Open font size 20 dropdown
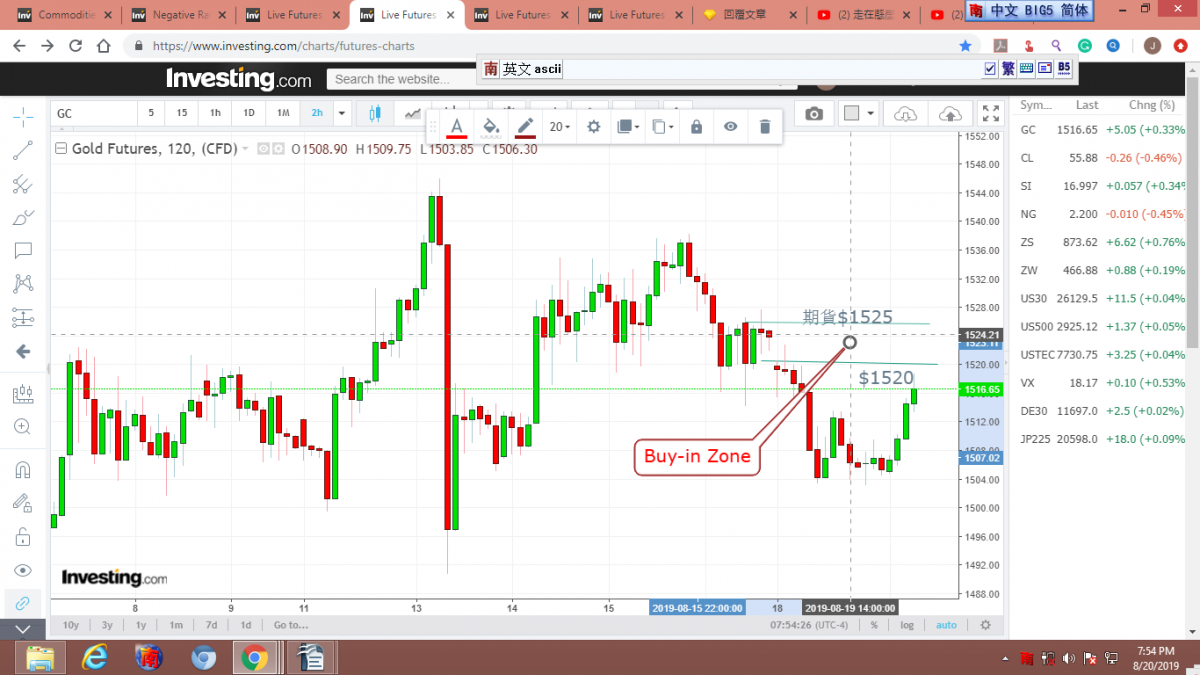Image resolution: width=1200 pixels, height=675 pixels. [560, 126]
